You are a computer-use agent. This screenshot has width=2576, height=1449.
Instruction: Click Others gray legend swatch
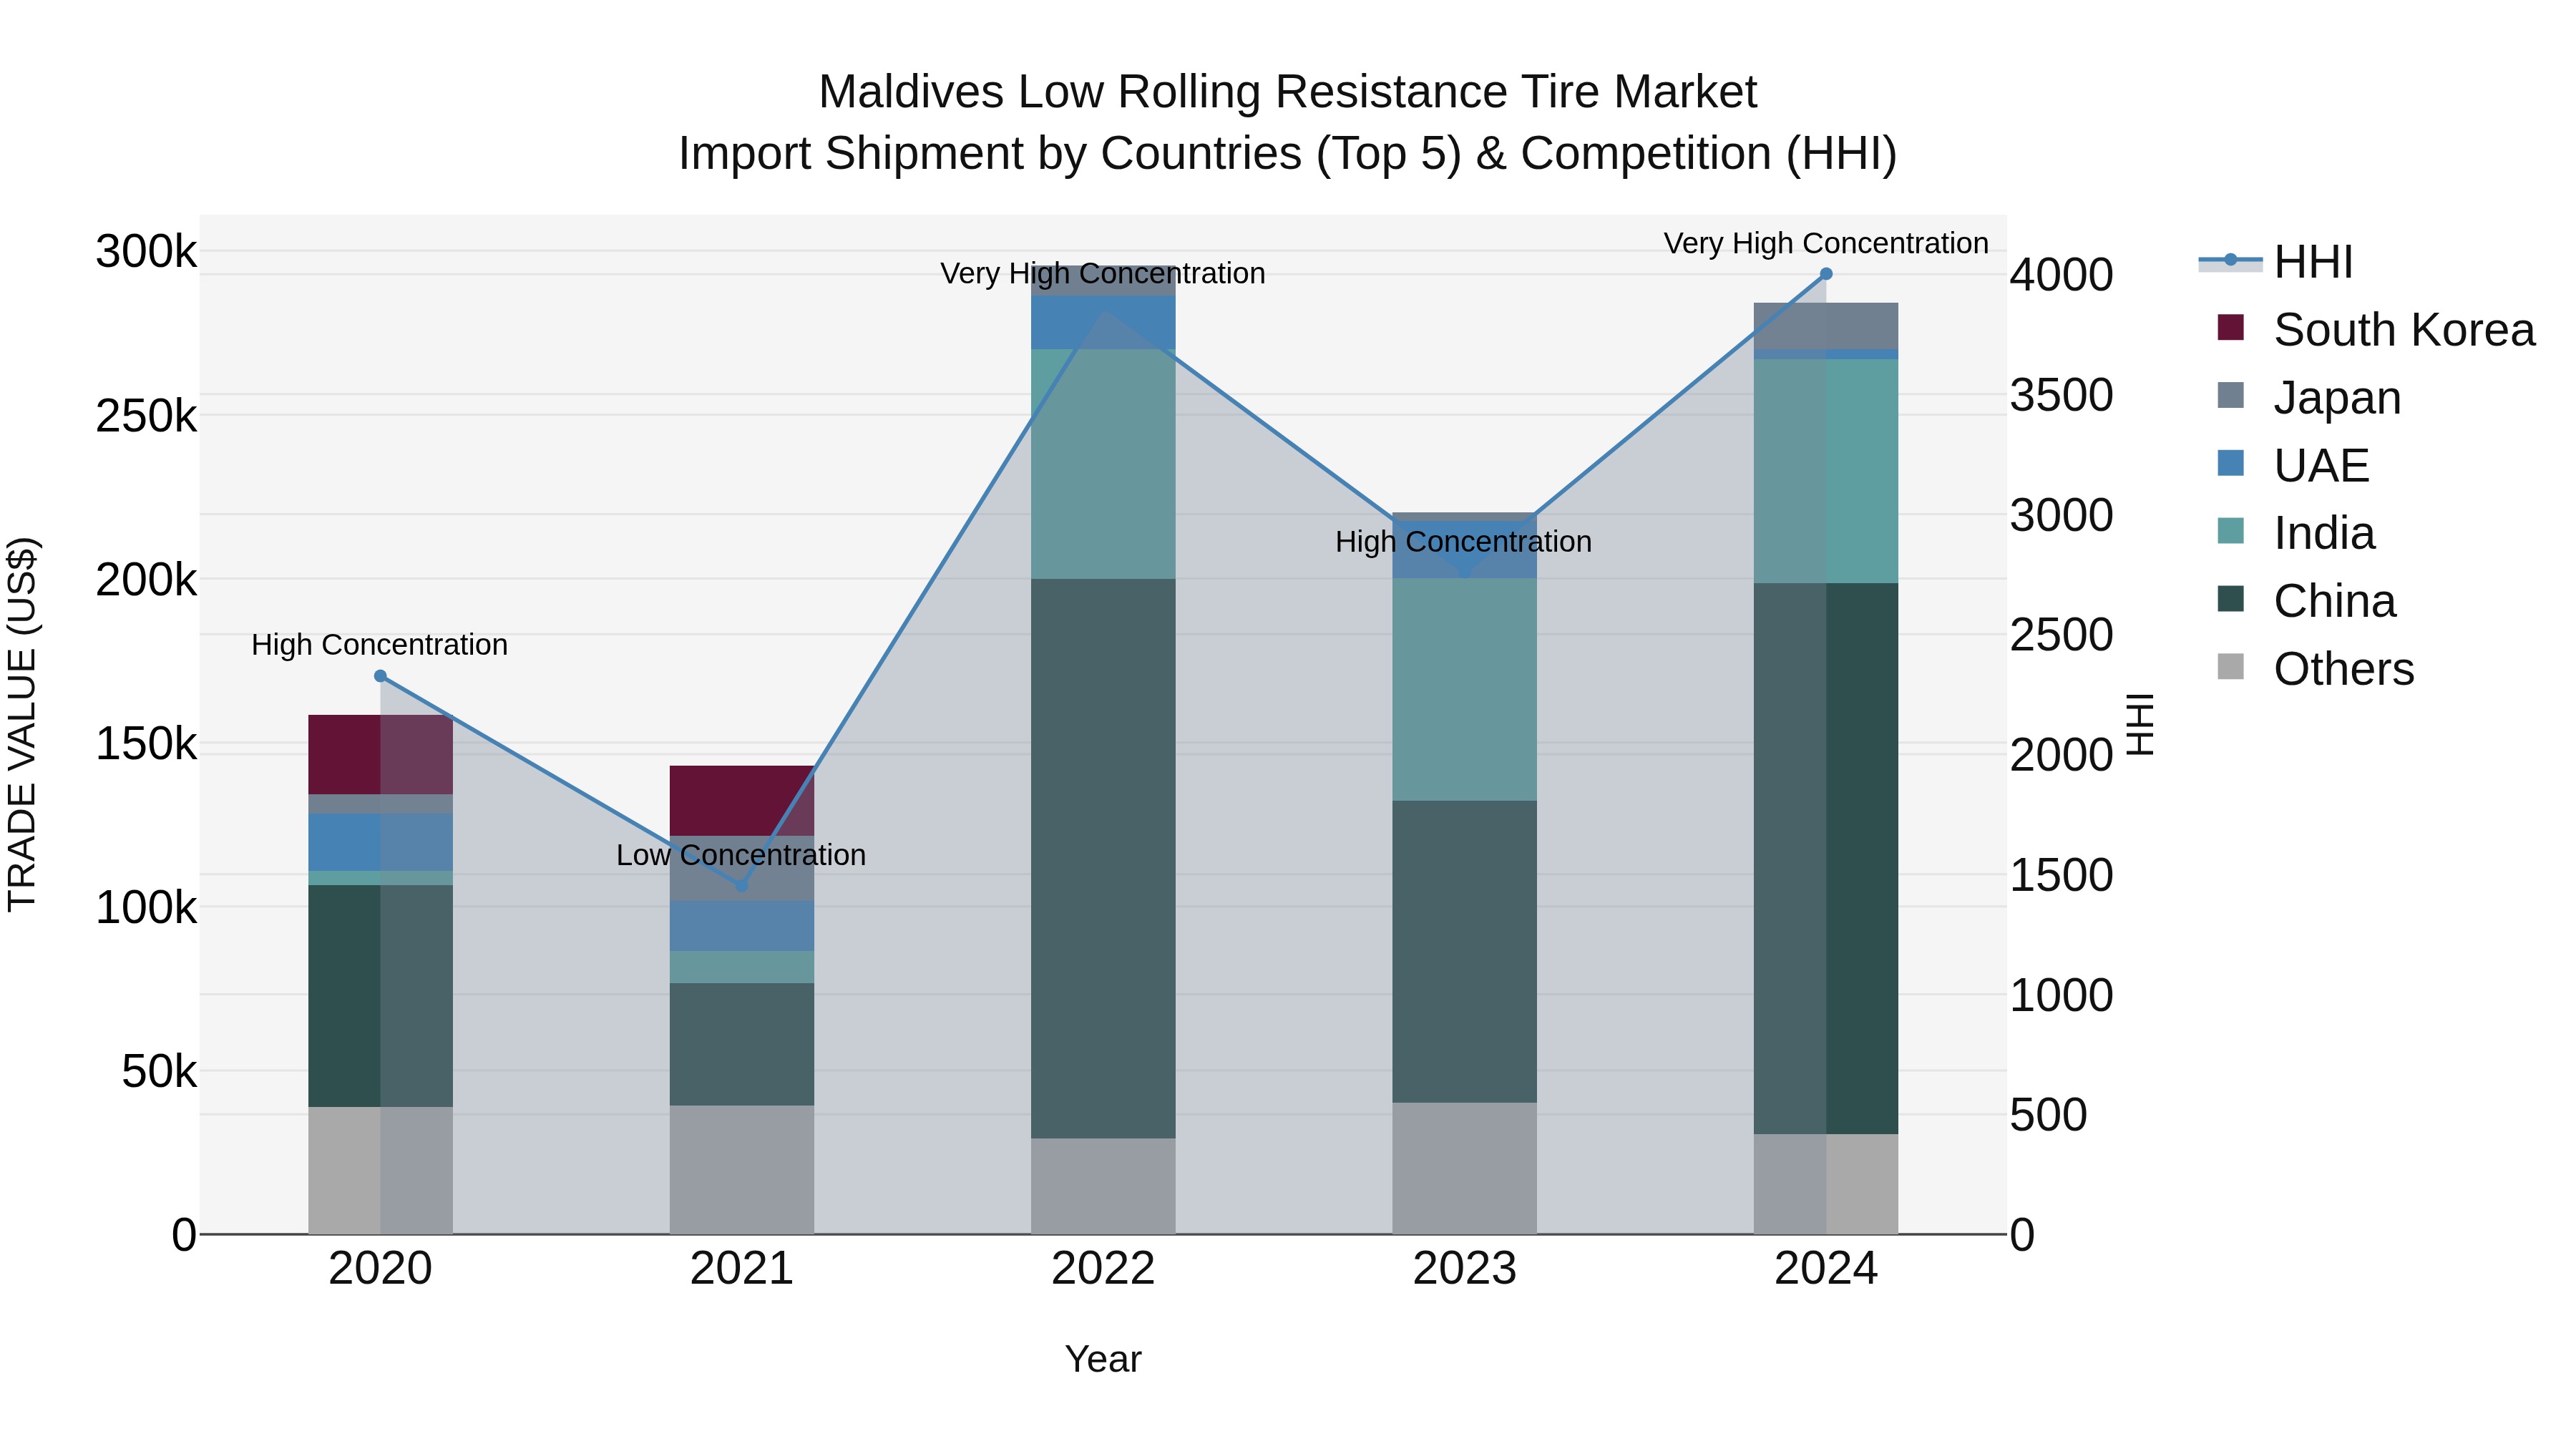click(x=2230, y=666)
